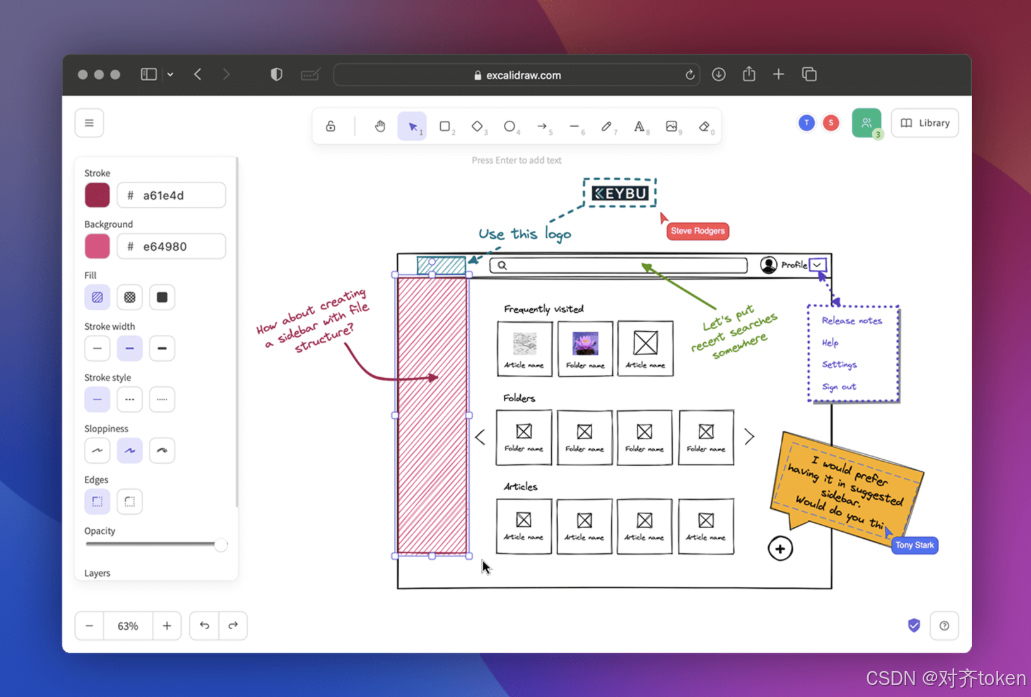Click collaborator avatar S
This screenshot has width=1031, height=697.
(831, 123)
